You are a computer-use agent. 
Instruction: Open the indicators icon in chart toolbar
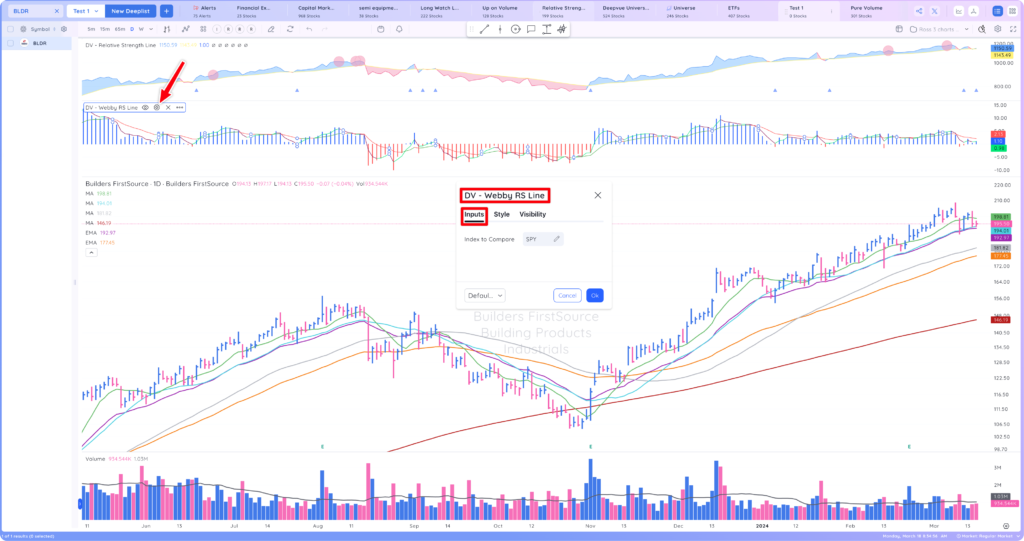[x=185, y=29]
